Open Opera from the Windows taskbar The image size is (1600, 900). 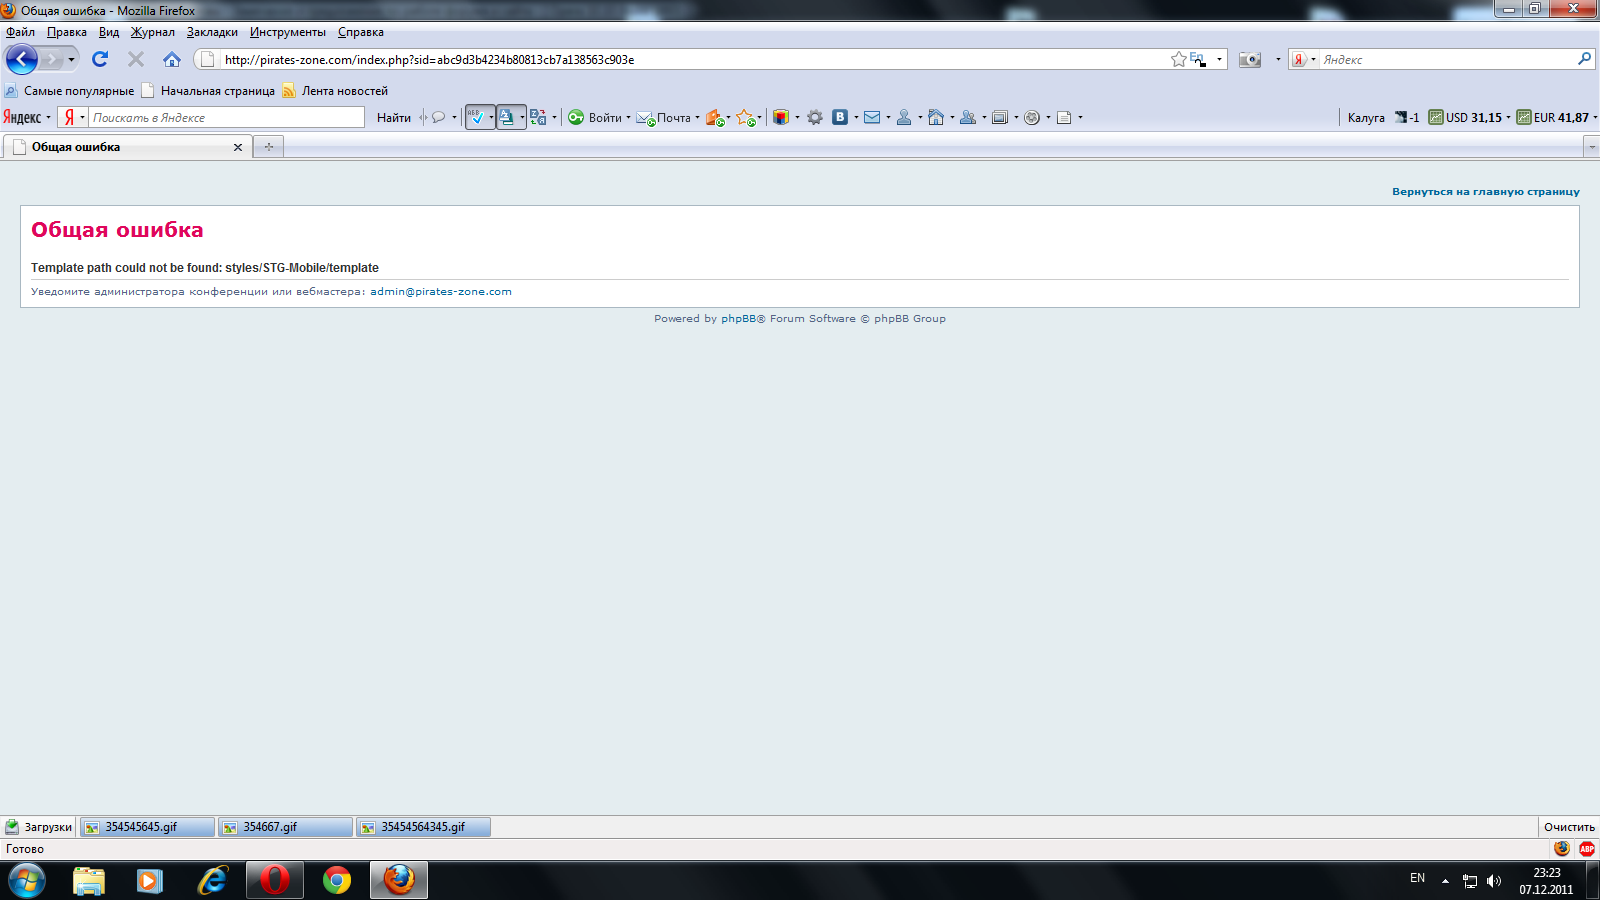coord(275,880)
